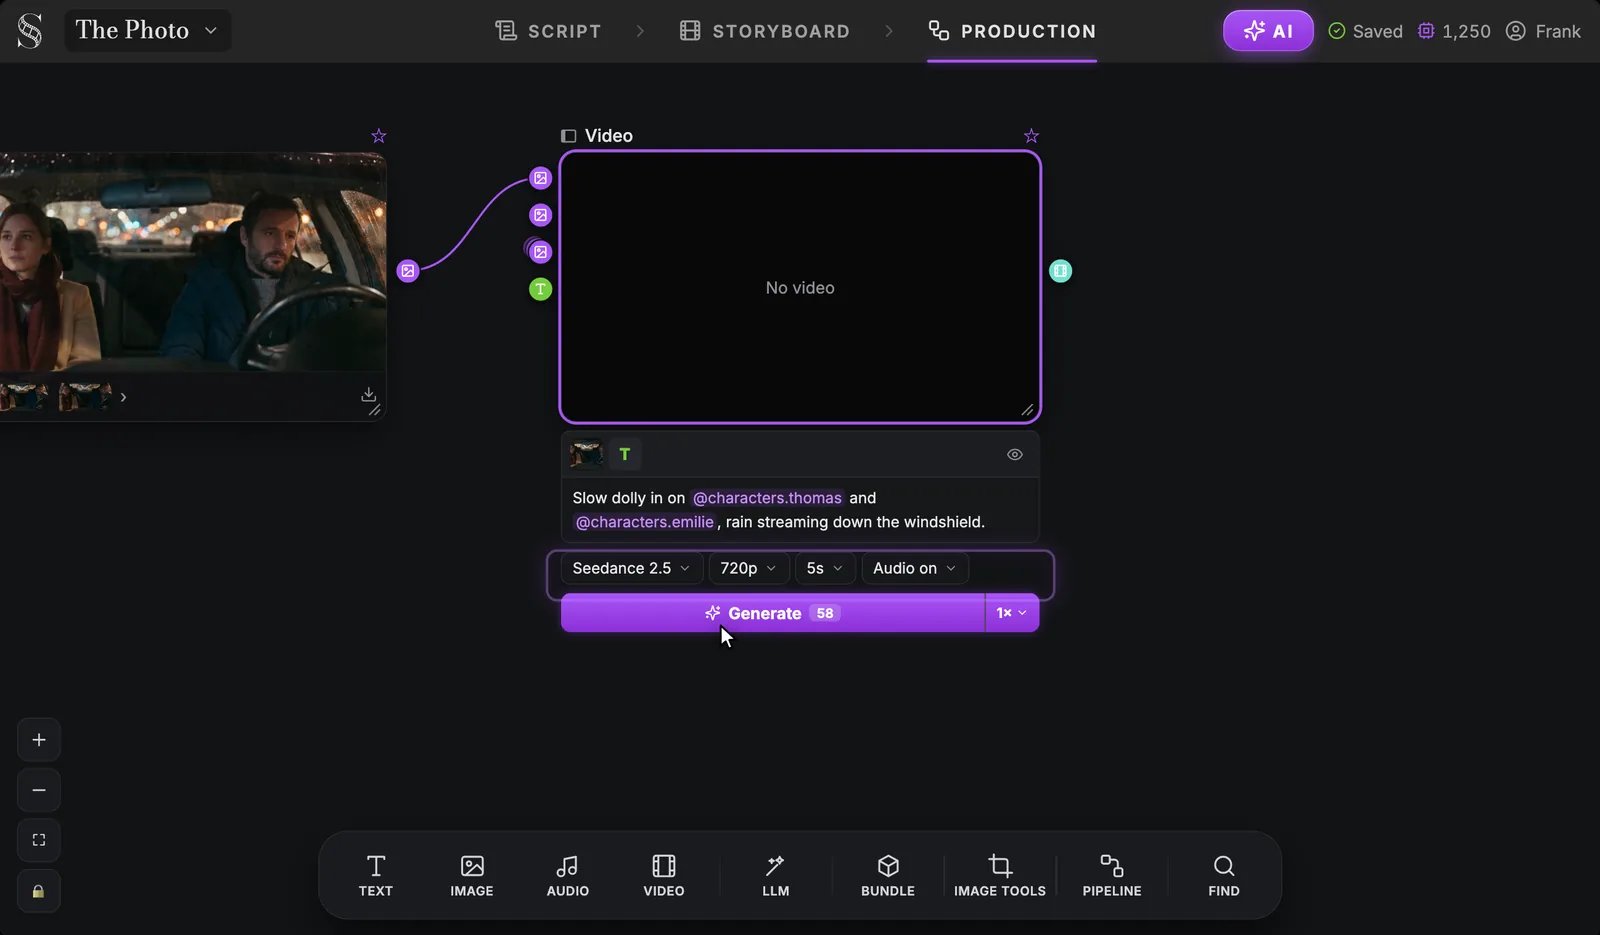
Task: Open Frank's user profile
Action: tap(1543, 31)
